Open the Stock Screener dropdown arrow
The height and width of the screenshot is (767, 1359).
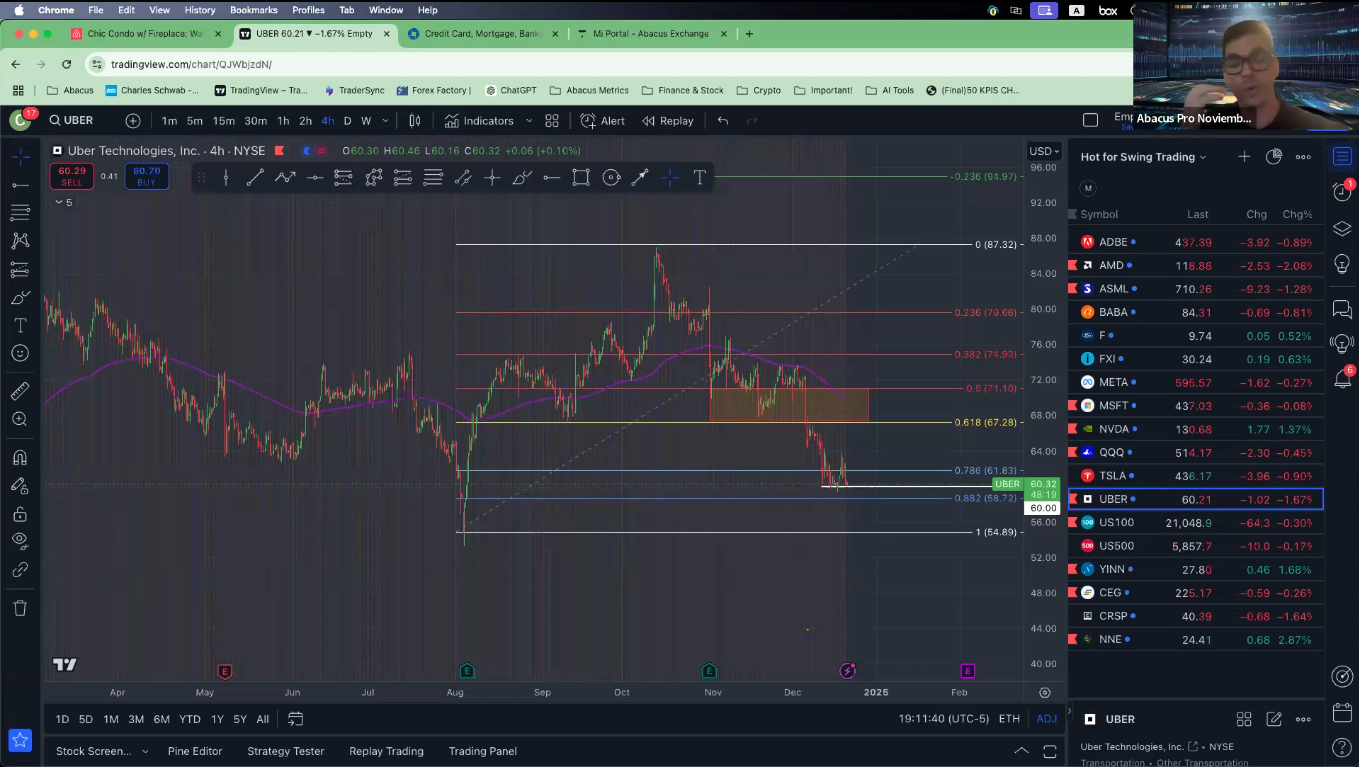click(x=145, y=751)
